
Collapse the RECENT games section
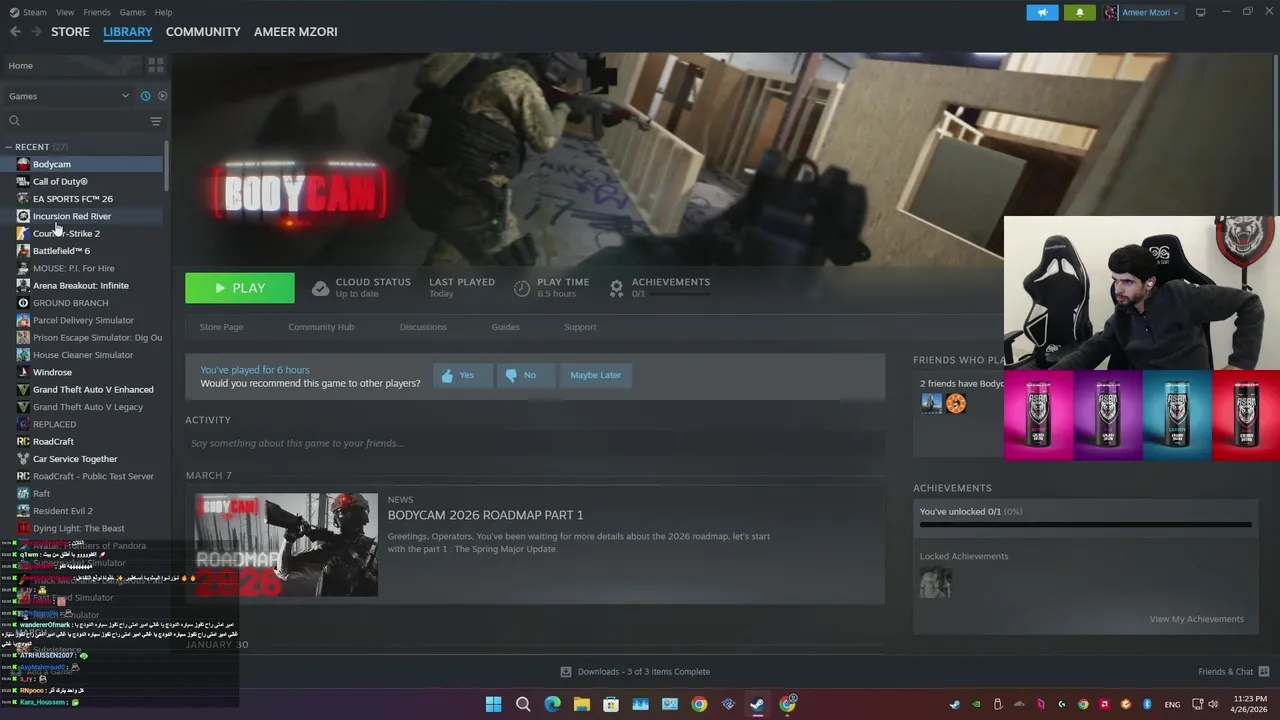point(8,147)
